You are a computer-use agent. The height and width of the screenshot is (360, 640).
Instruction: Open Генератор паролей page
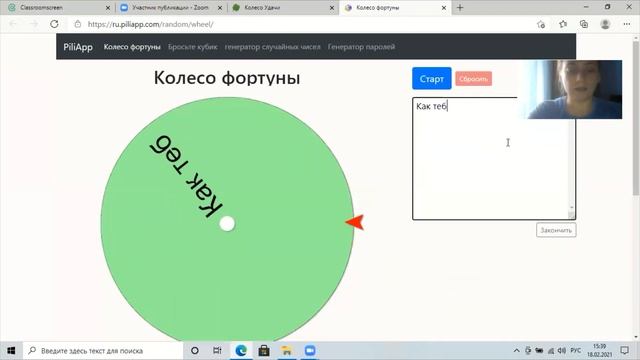pyautogui.click(x=361, y=47)
